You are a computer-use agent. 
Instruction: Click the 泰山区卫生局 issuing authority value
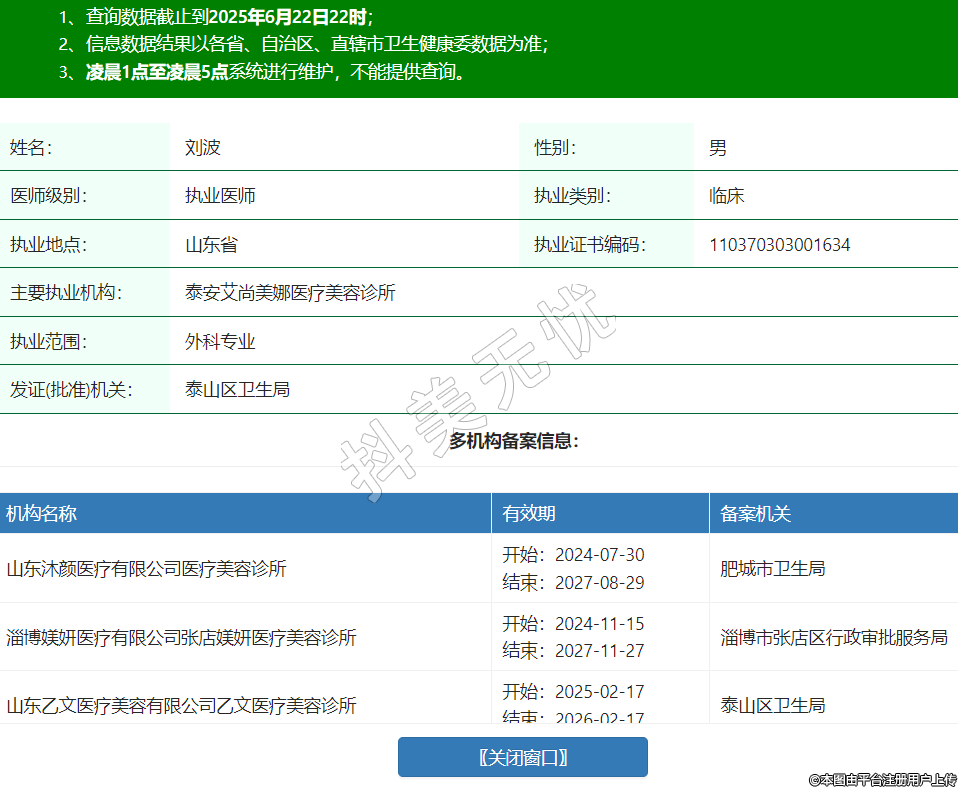237,390
